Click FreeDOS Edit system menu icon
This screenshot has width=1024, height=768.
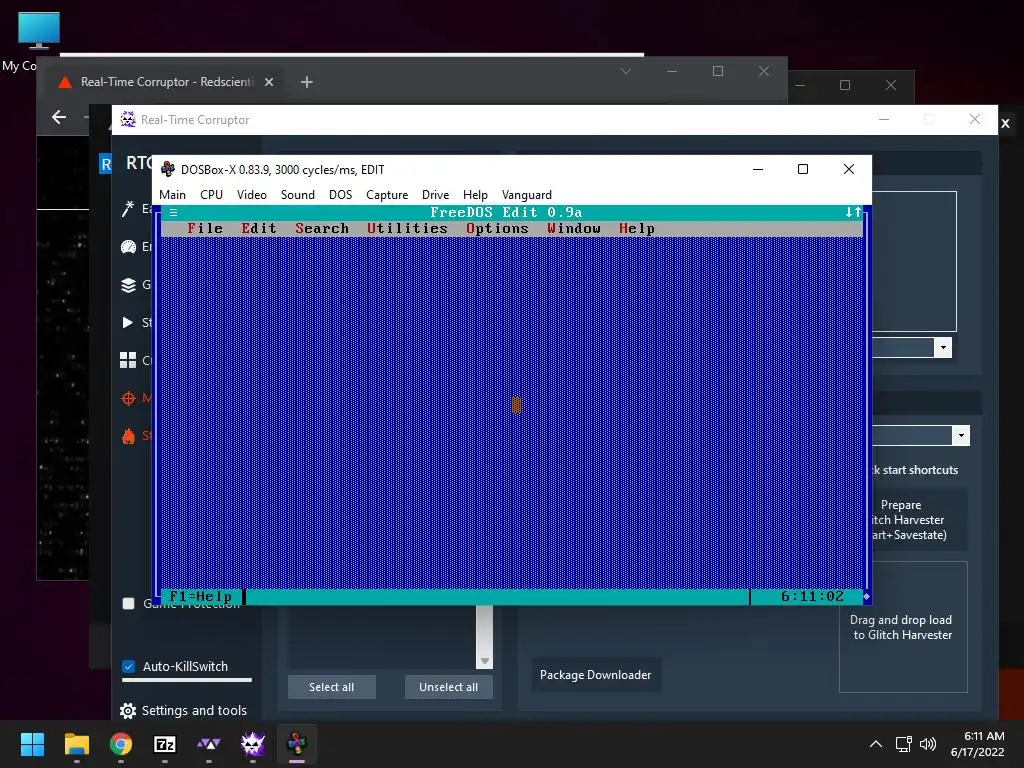173,212
